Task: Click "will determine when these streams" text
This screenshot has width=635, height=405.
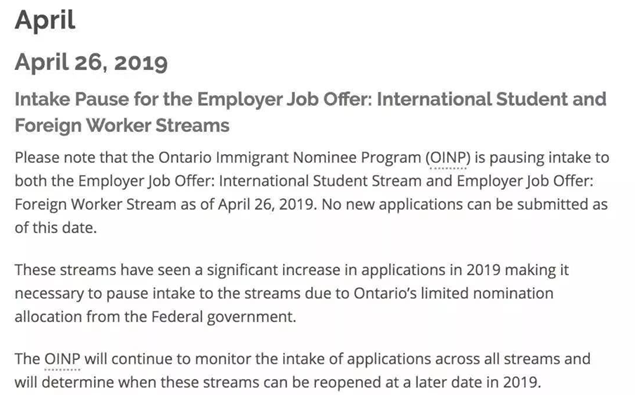Action: pos(137,382)
